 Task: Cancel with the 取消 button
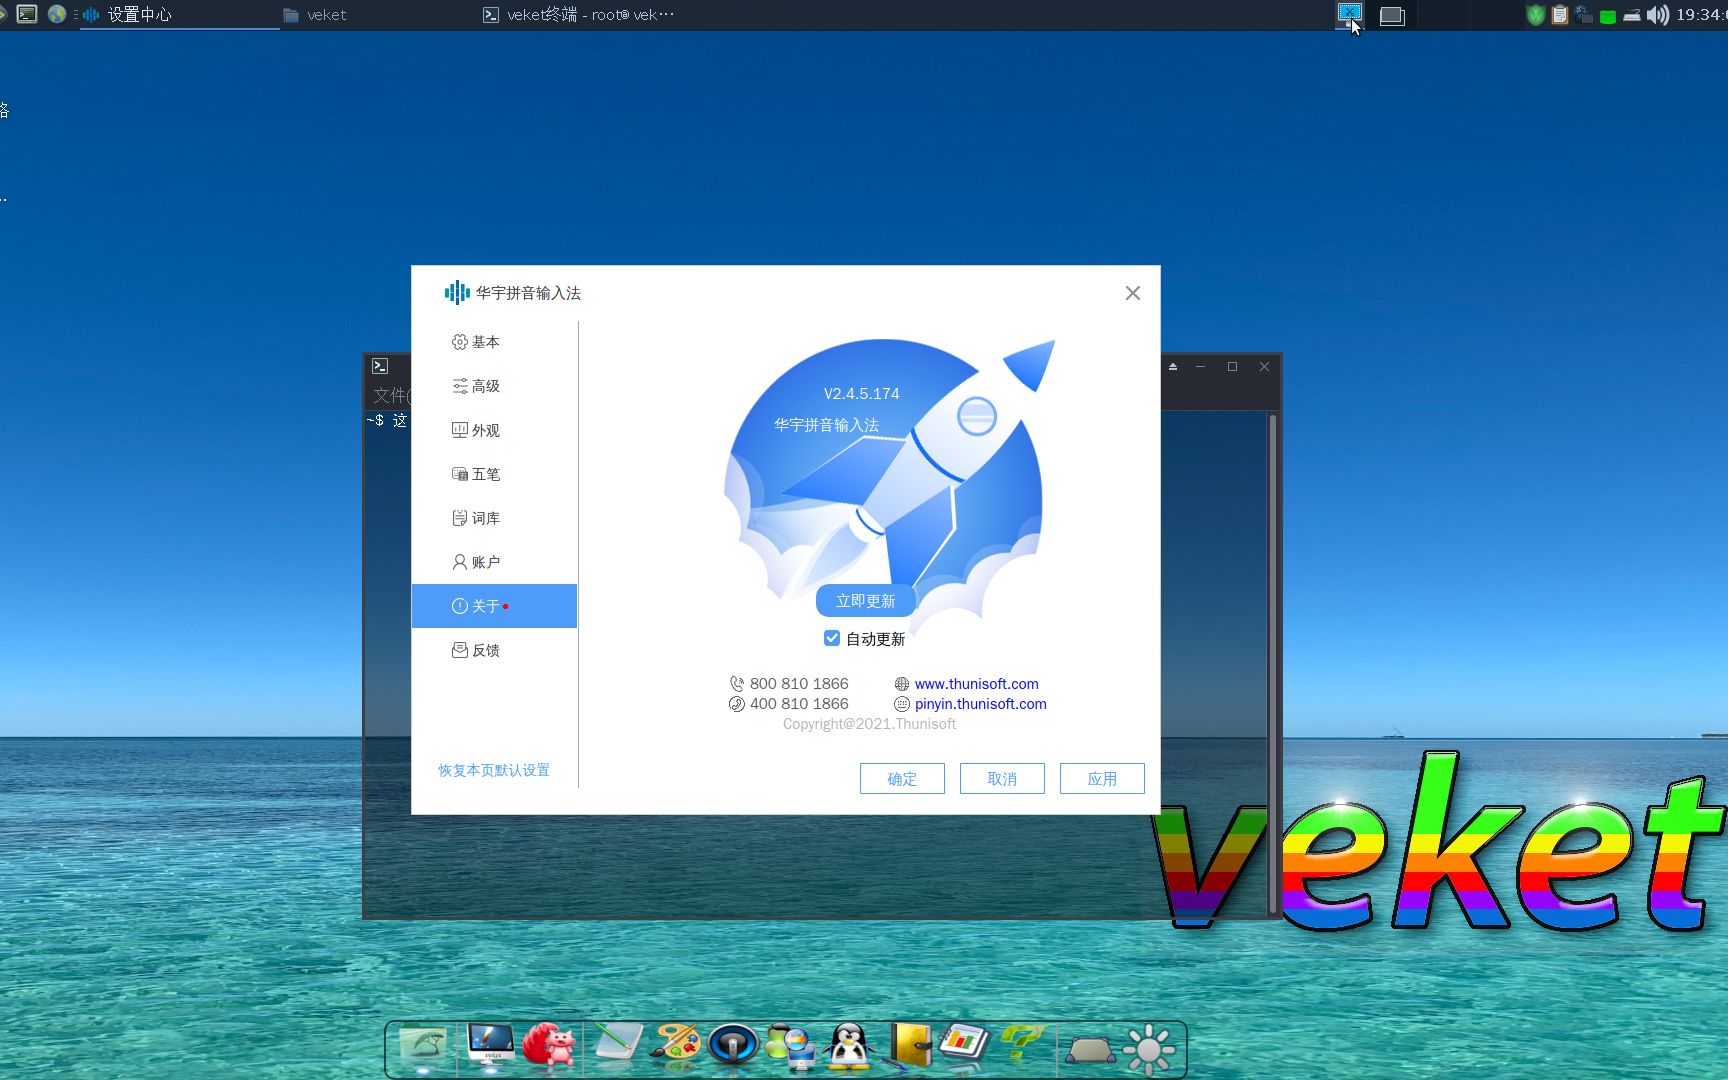point(1002,779)
